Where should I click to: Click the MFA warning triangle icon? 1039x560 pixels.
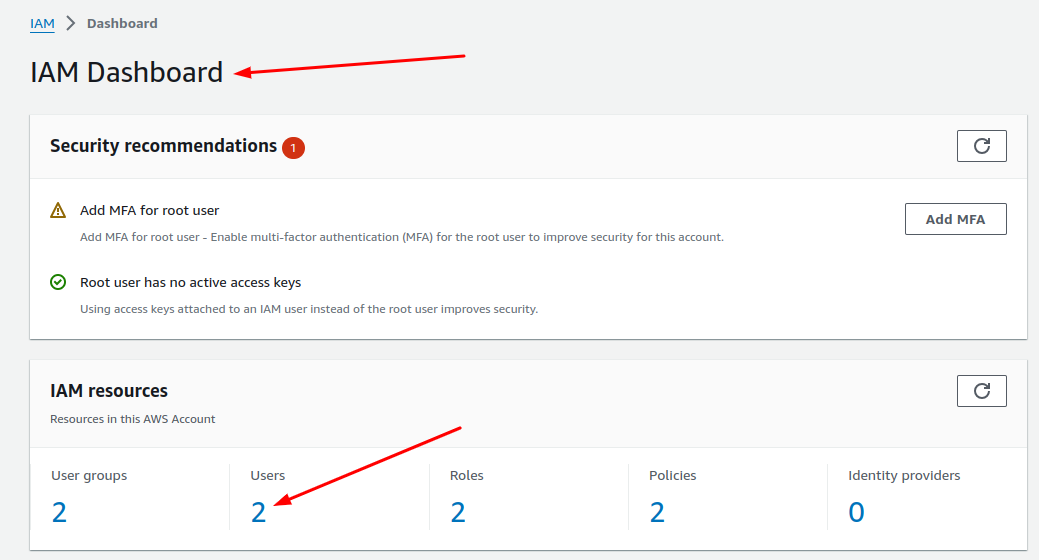pos(58,210)
